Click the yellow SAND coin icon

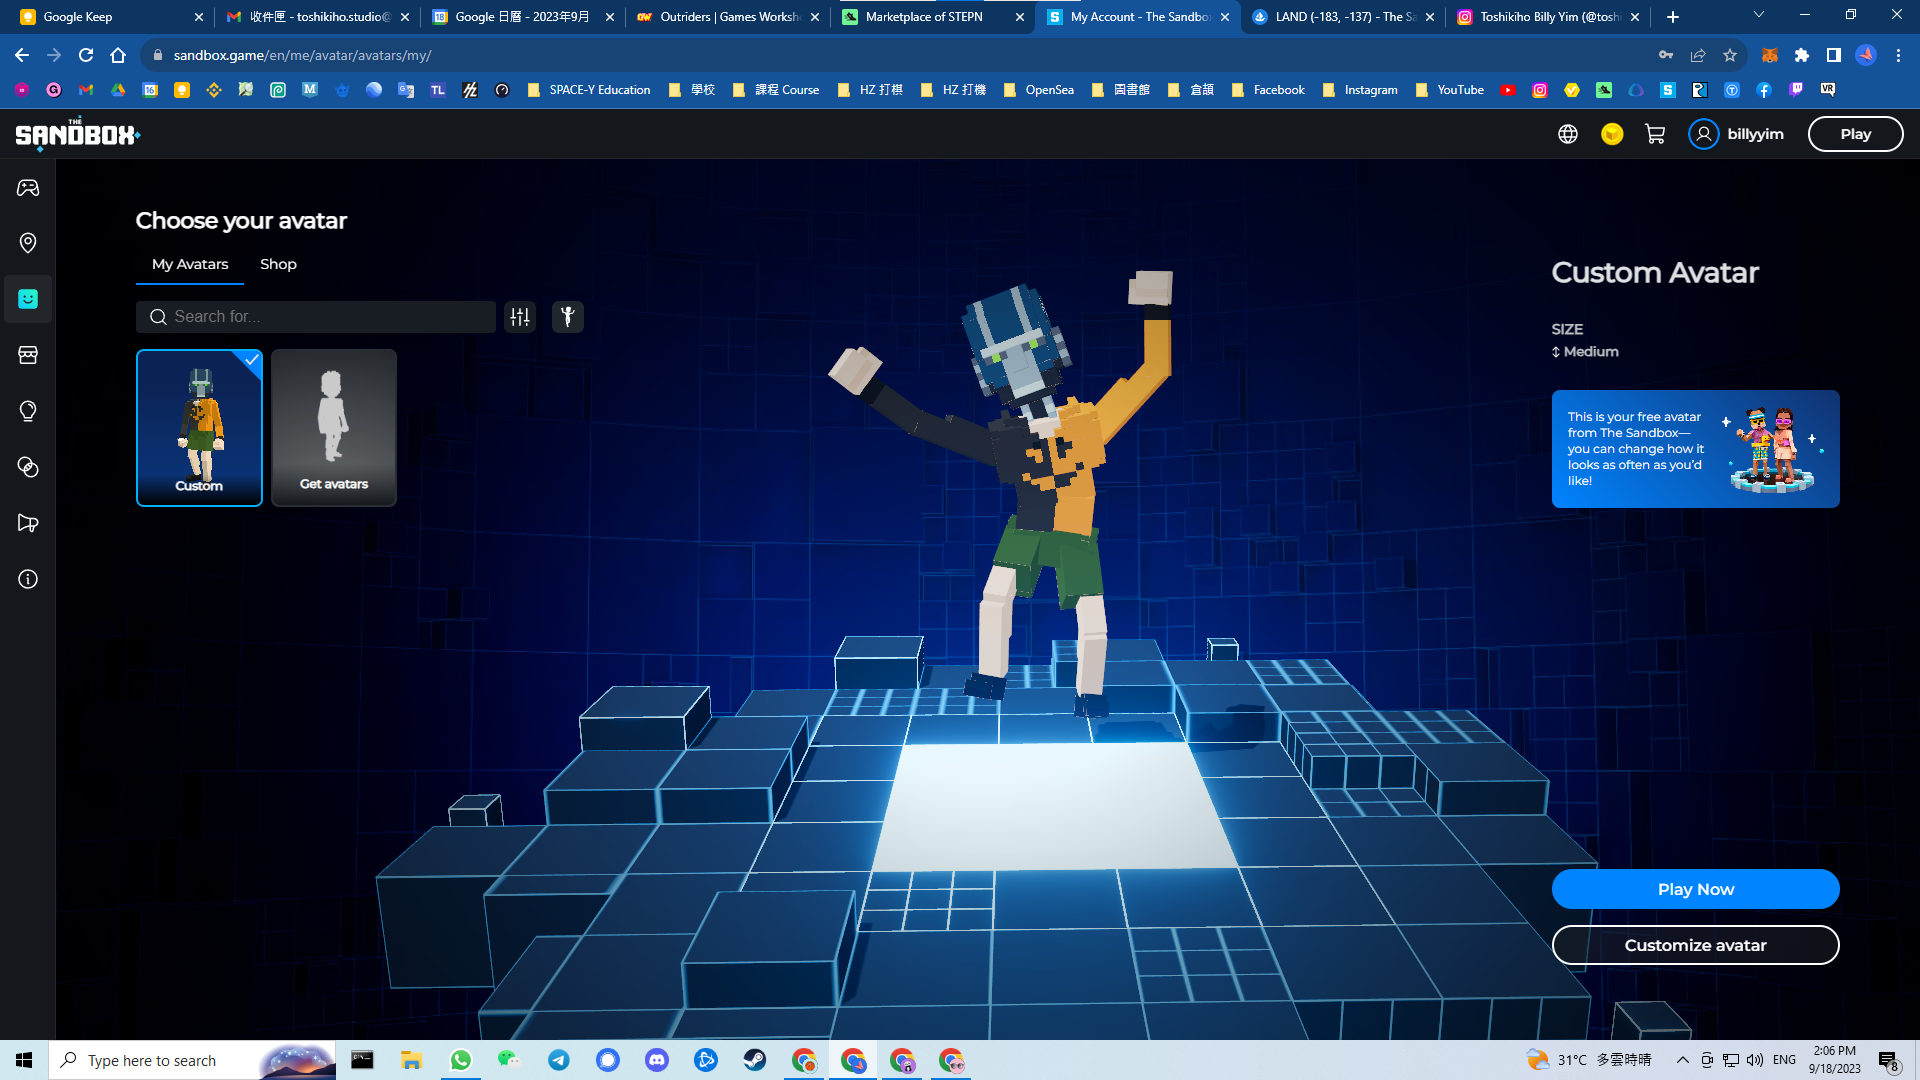tap(1612, 134)
